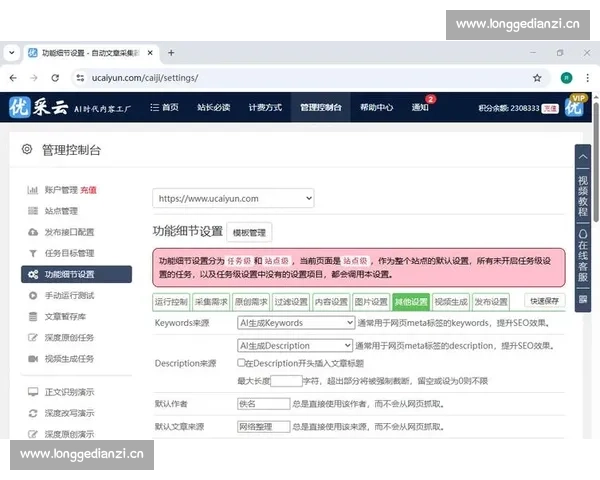This screenshot has width=600, height=480.
Task: Open the Keywords来源 dropdown
Action: point(296,323)
